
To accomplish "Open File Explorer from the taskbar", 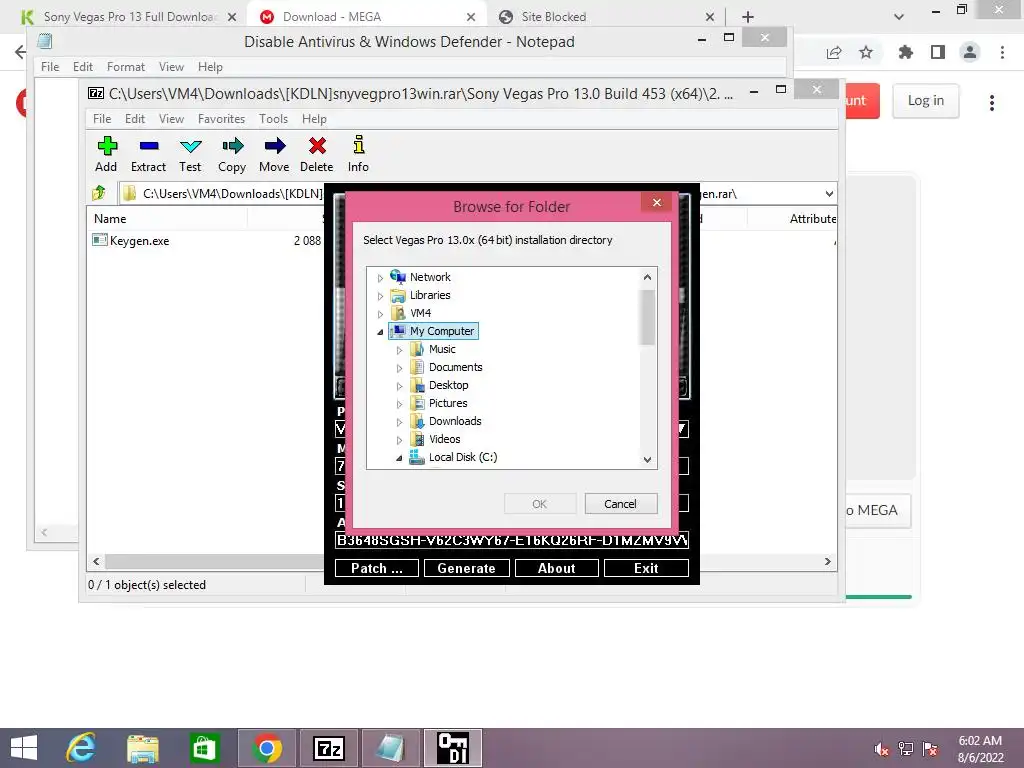I will [143, 748].
